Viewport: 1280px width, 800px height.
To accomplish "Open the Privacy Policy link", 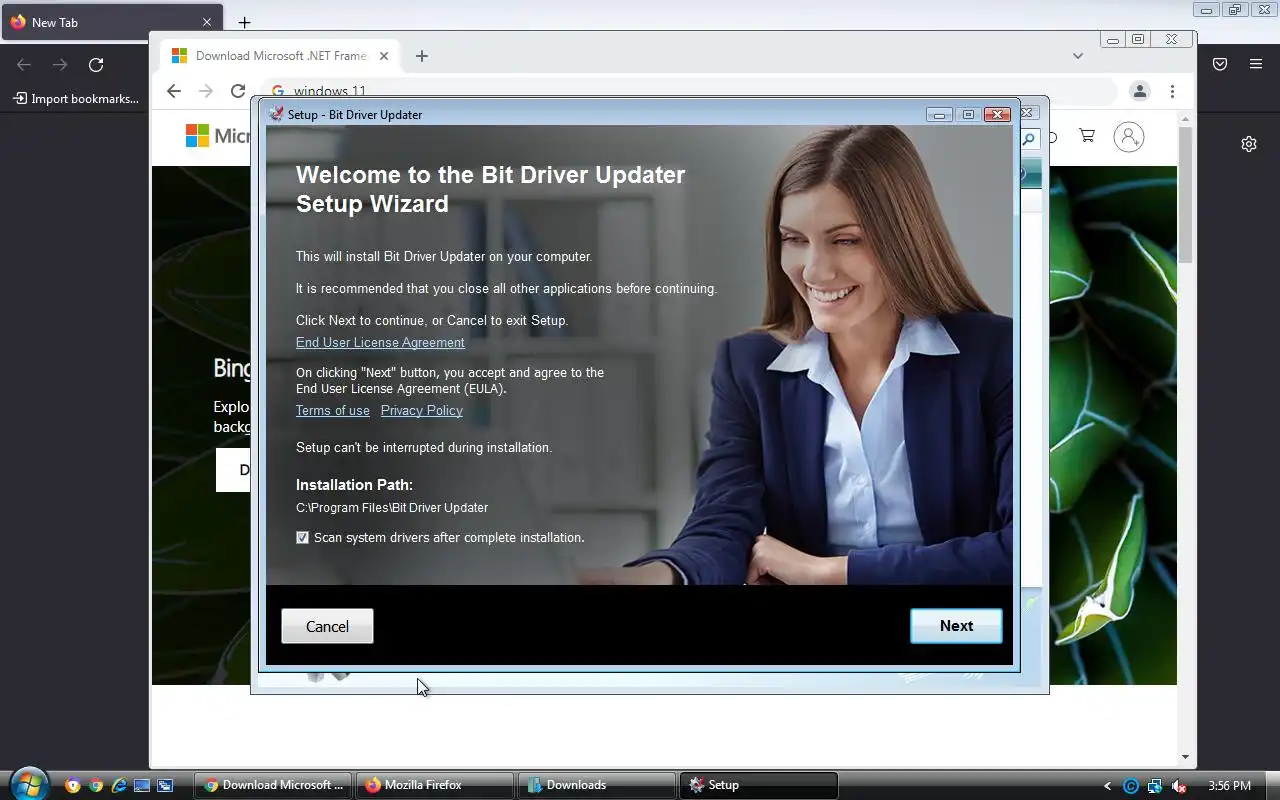I will tap(421, 410).
